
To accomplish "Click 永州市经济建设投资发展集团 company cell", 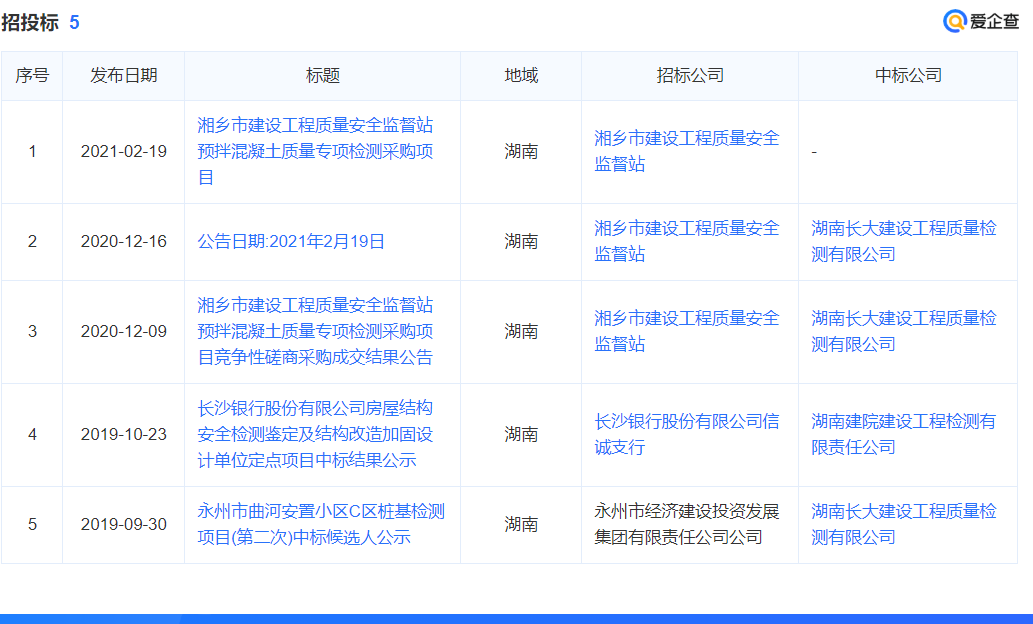I will coord(686,524).
